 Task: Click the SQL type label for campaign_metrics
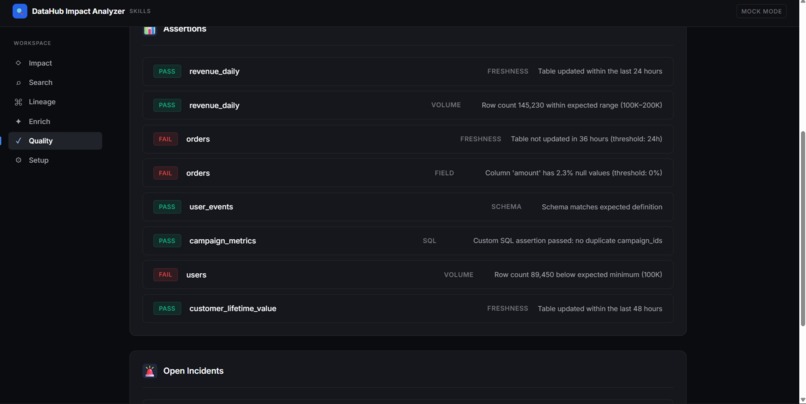tap(429, 241)
